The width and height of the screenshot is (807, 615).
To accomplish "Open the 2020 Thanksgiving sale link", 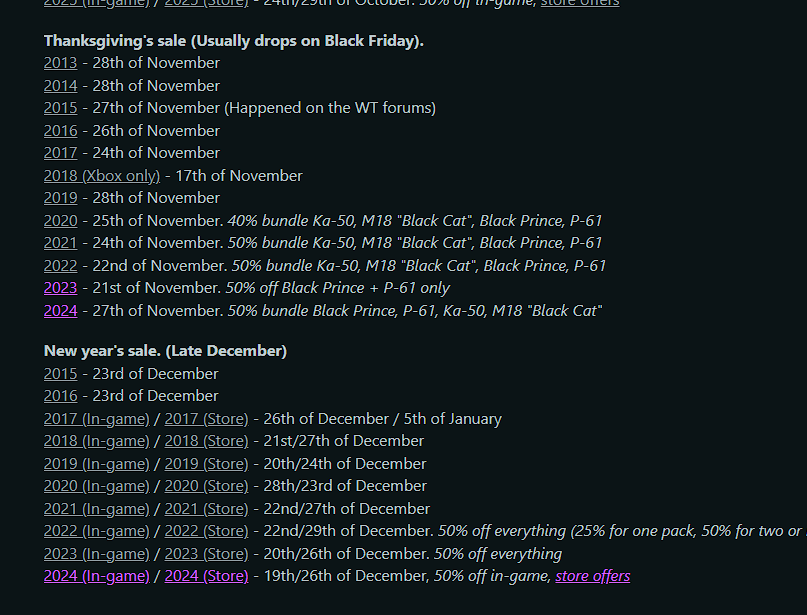I will point(60,221).
